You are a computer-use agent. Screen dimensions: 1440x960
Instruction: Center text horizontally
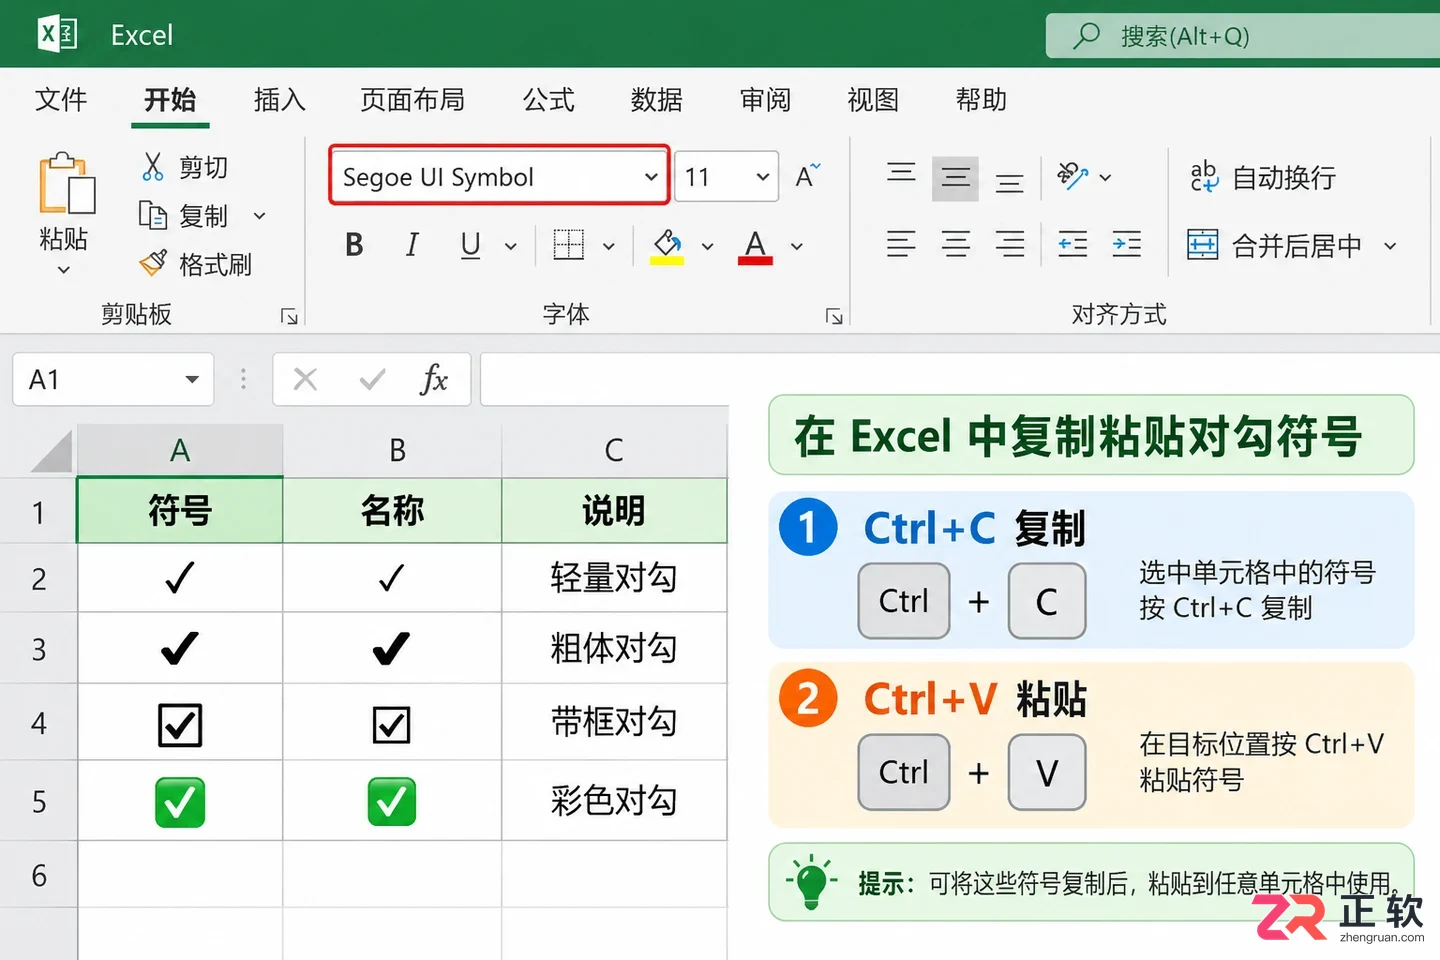pyautogui.click(x=955, y=244)
